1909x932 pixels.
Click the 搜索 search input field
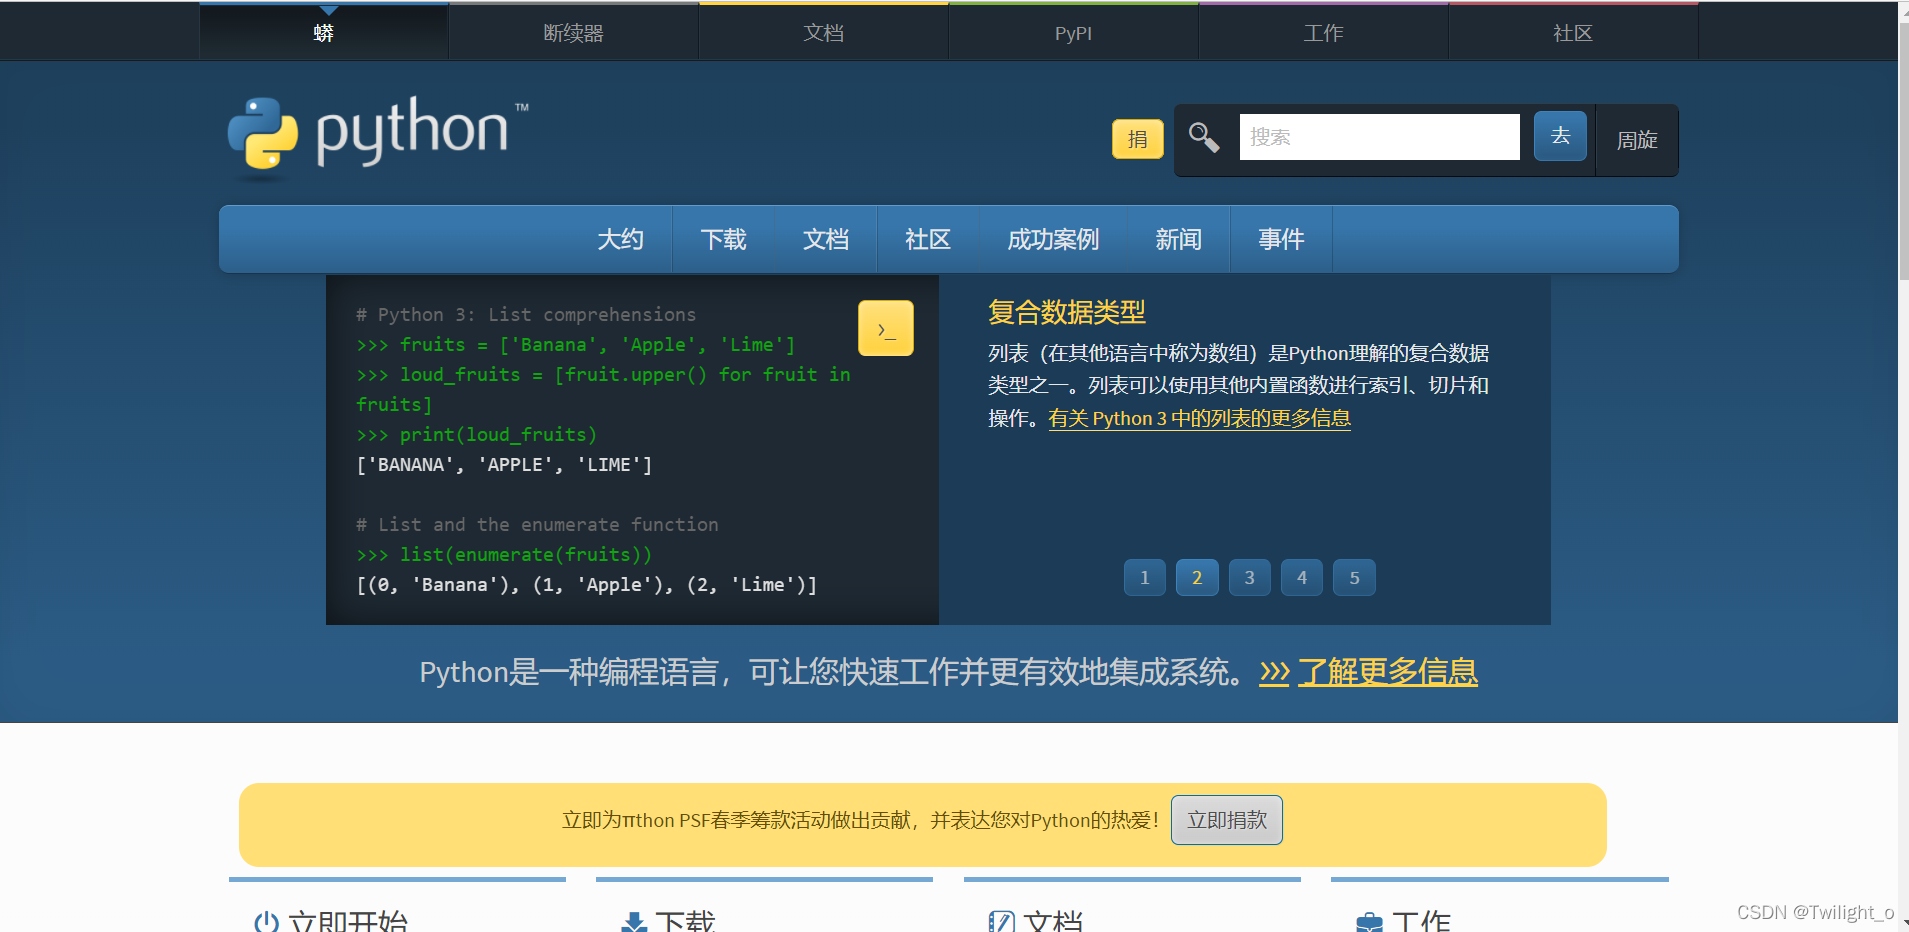(1380, 137)
